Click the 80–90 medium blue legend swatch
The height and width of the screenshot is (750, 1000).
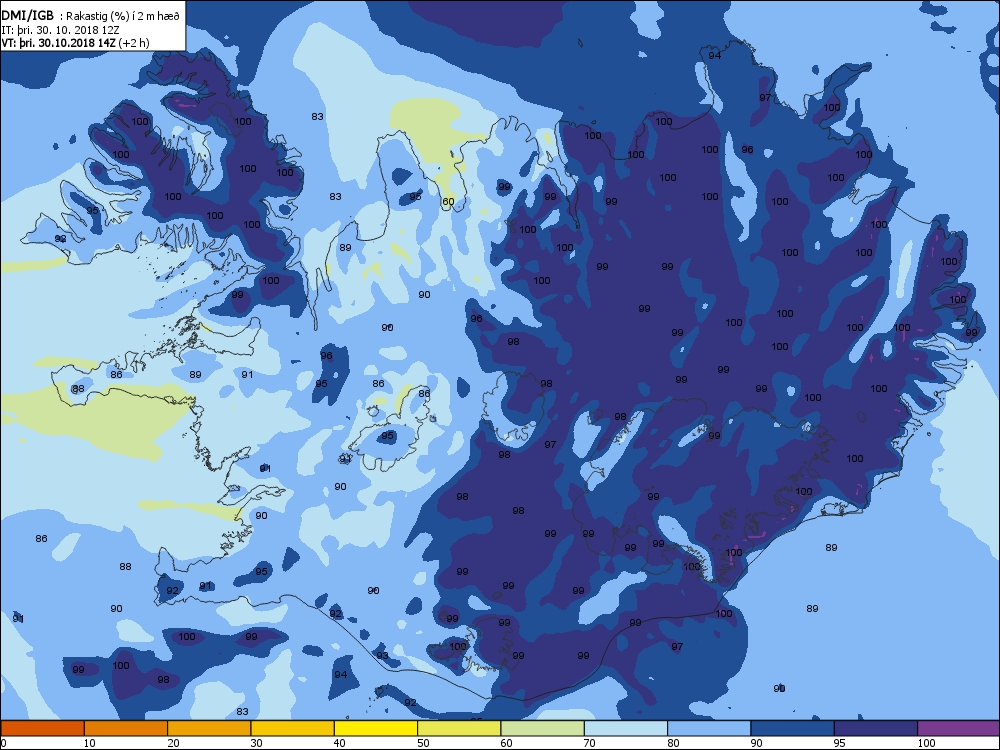click(x=709, y=728)
